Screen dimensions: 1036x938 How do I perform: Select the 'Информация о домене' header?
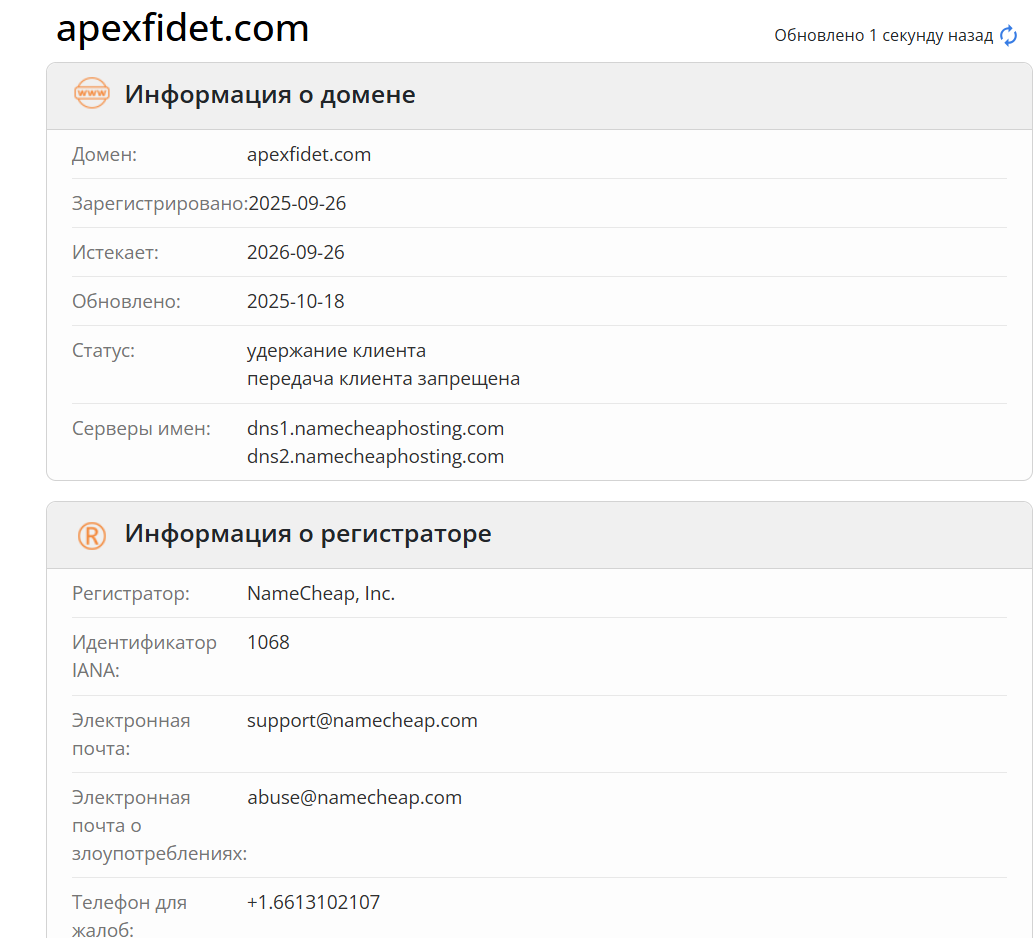point(270,94)
